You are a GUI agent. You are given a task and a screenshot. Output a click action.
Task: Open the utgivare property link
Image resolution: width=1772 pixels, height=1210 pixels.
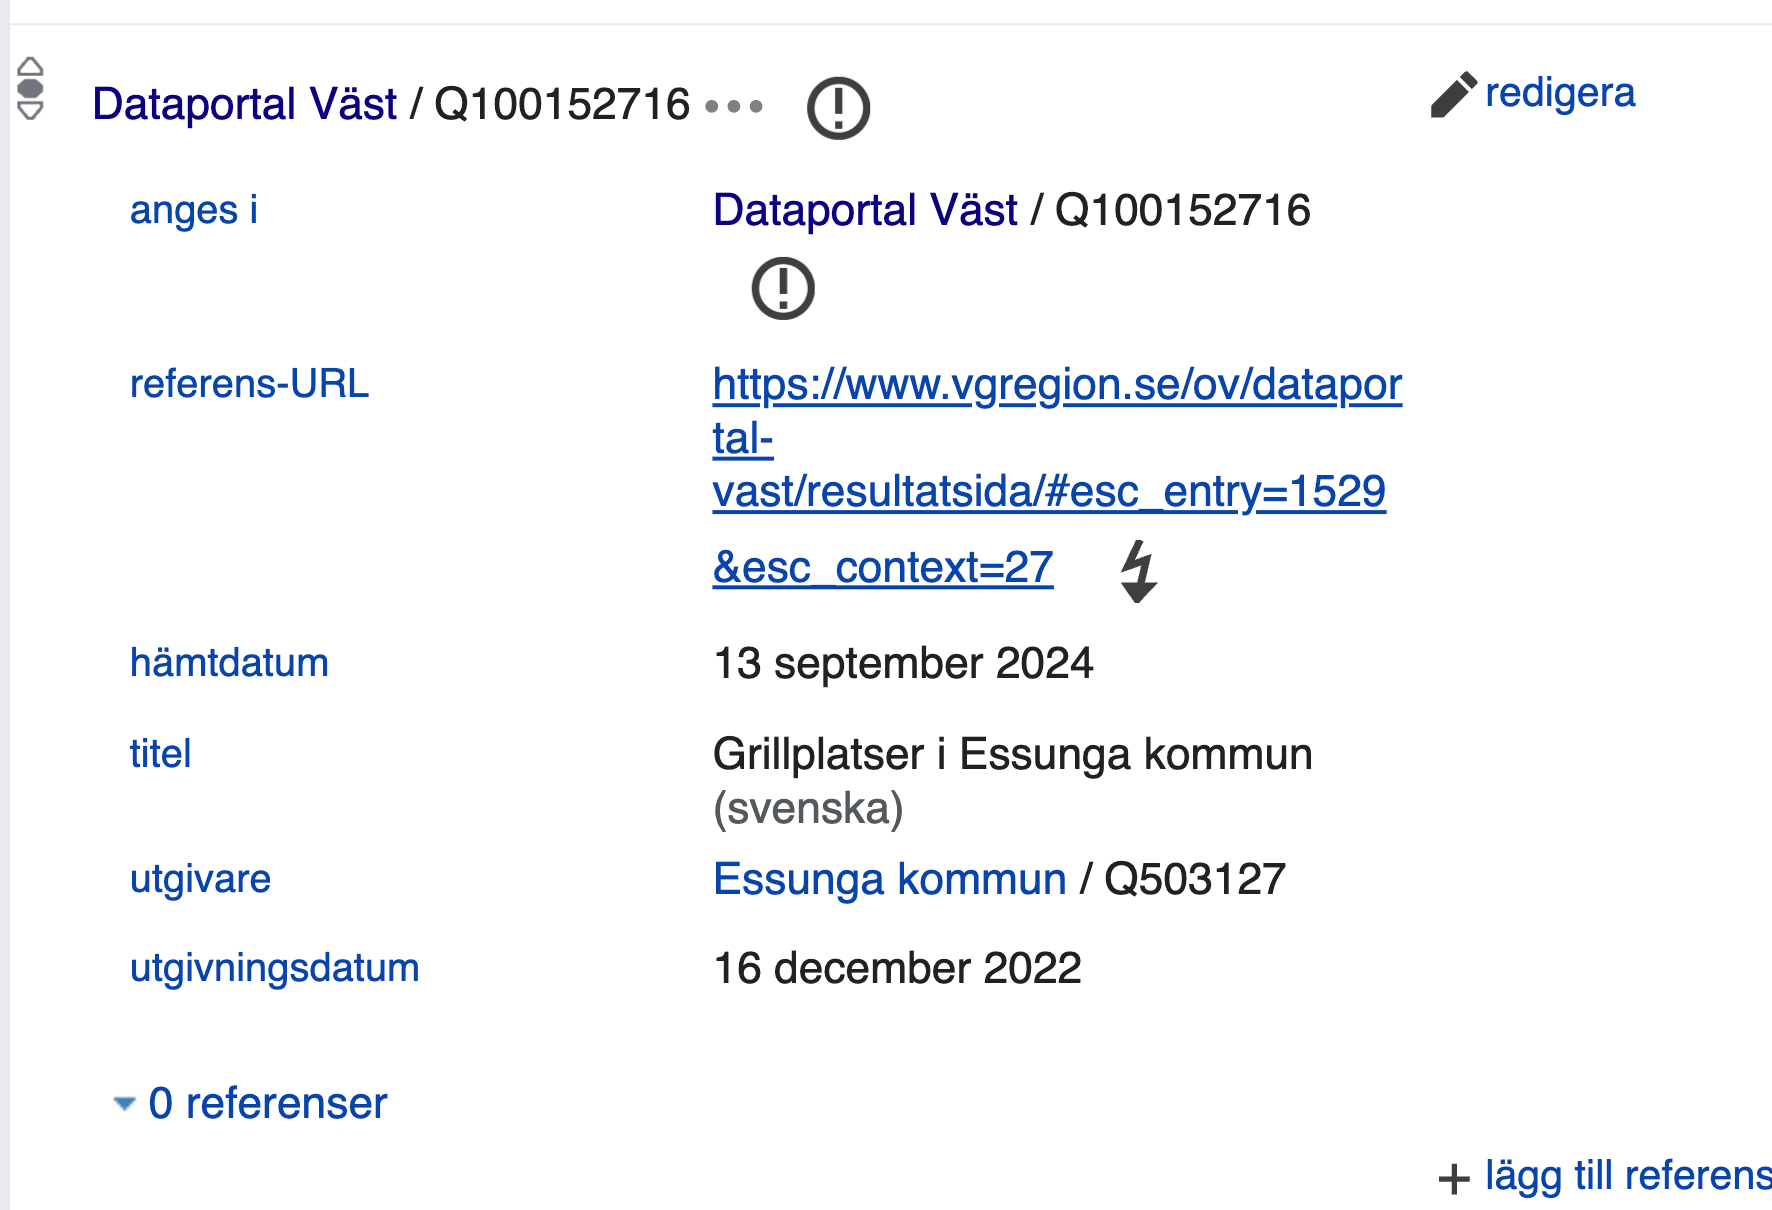pos(200,879)
